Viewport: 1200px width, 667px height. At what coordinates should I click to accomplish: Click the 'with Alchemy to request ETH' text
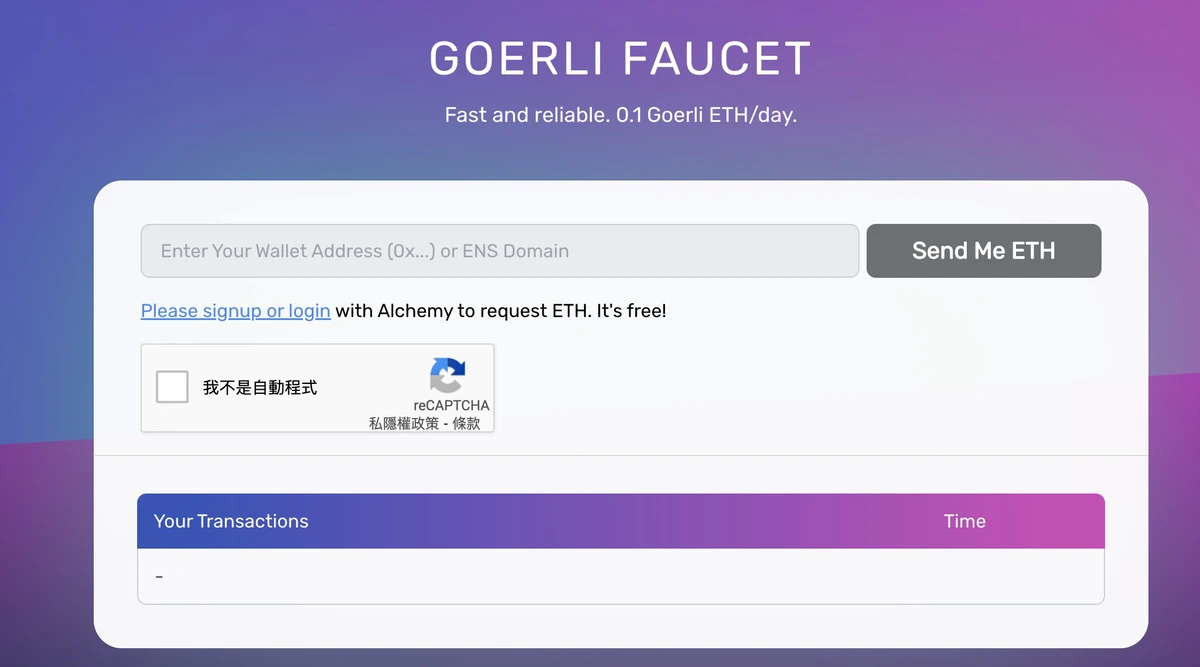462,311
